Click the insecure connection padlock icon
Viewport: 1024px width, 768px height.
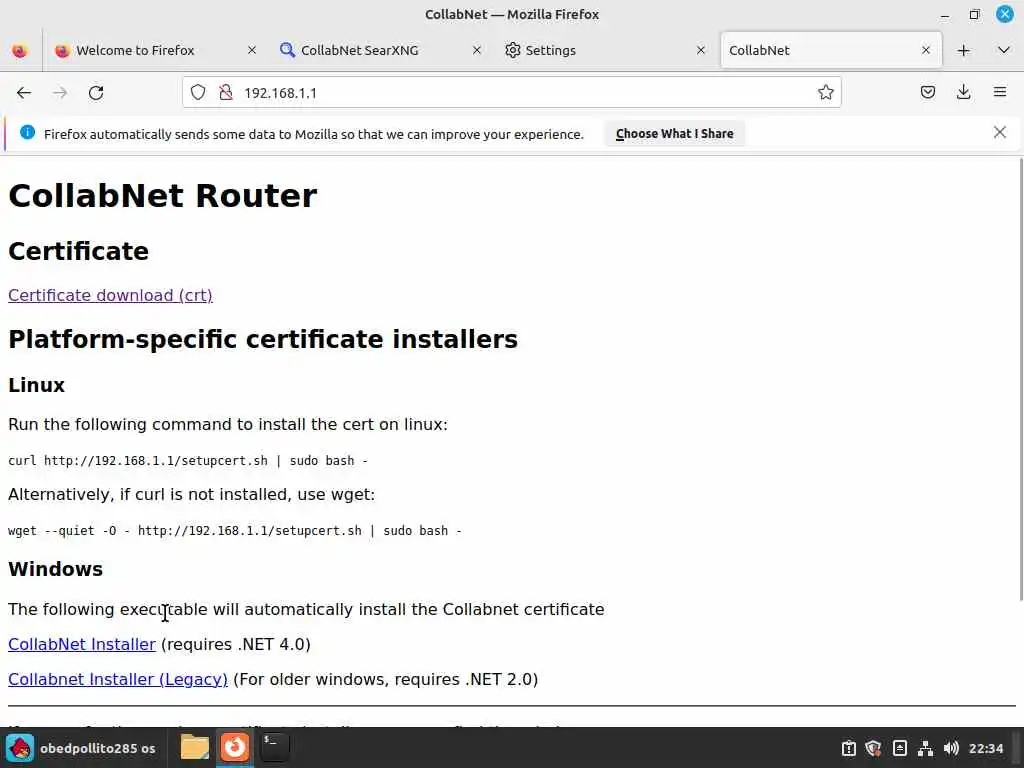[x=226, y=93]
